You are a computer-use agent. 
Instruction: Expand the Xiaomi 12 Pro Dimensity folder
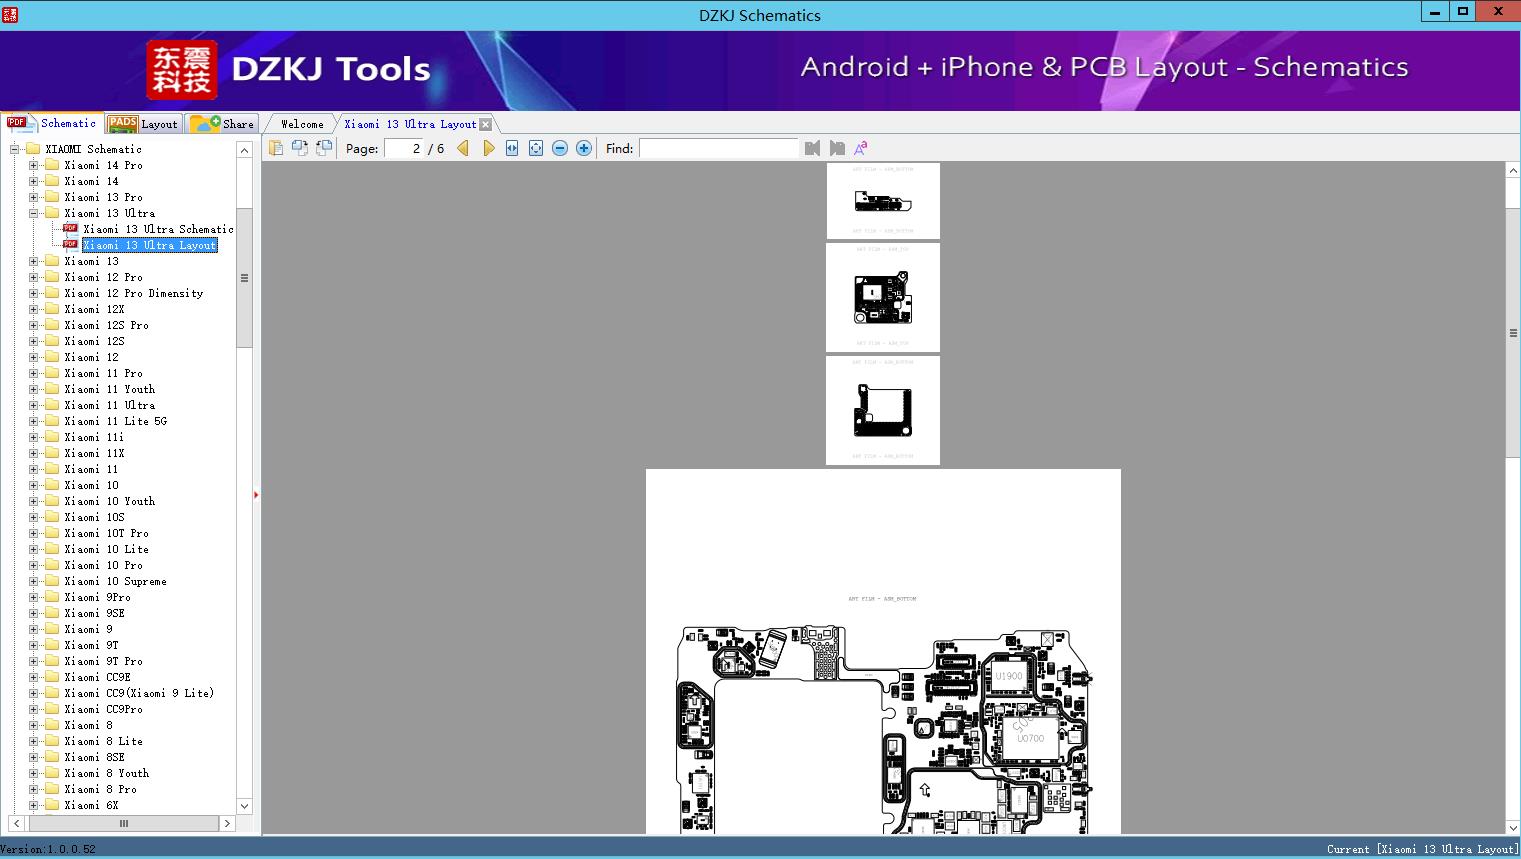(x=34, y=293)
